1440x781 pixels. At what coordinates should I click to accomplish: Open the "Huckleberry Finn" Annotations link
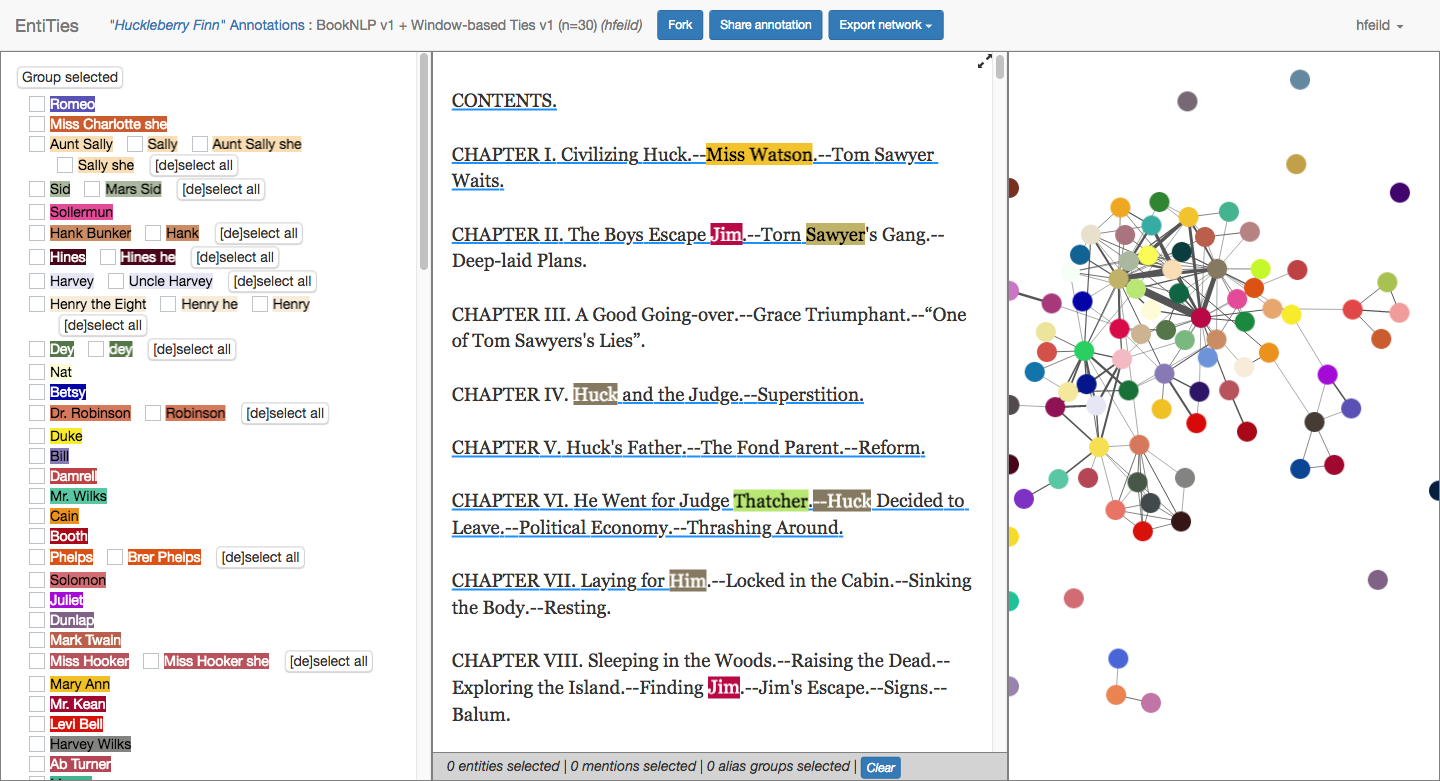(207, 25)
